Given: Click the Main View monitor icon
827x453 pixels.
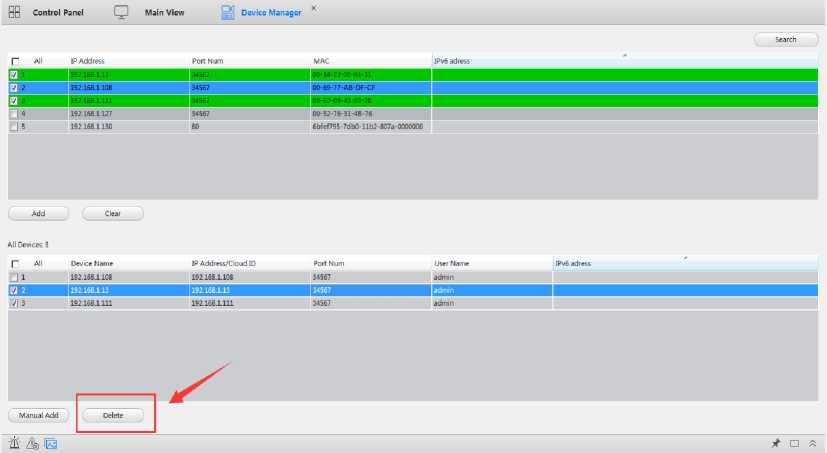Looking at the screenshot, I should 121,12.
